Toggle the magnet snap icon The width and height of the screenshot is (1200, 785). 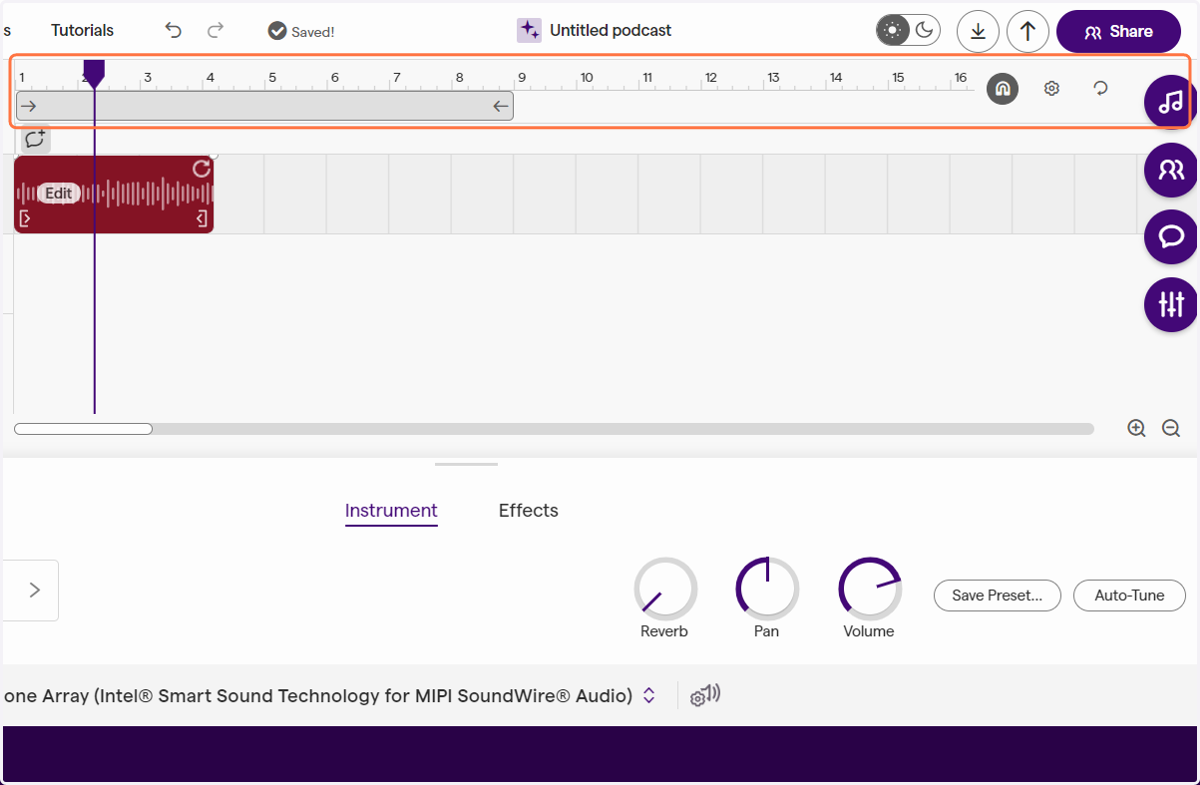pos(1002,89)
